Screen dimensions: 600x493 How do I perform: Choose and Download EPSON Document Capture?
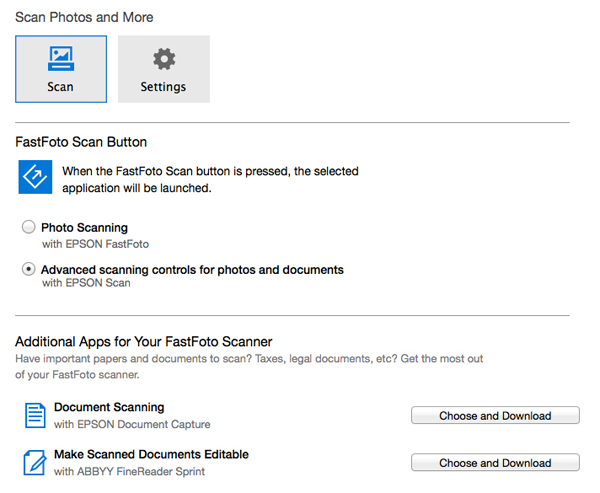click(495, 415)
